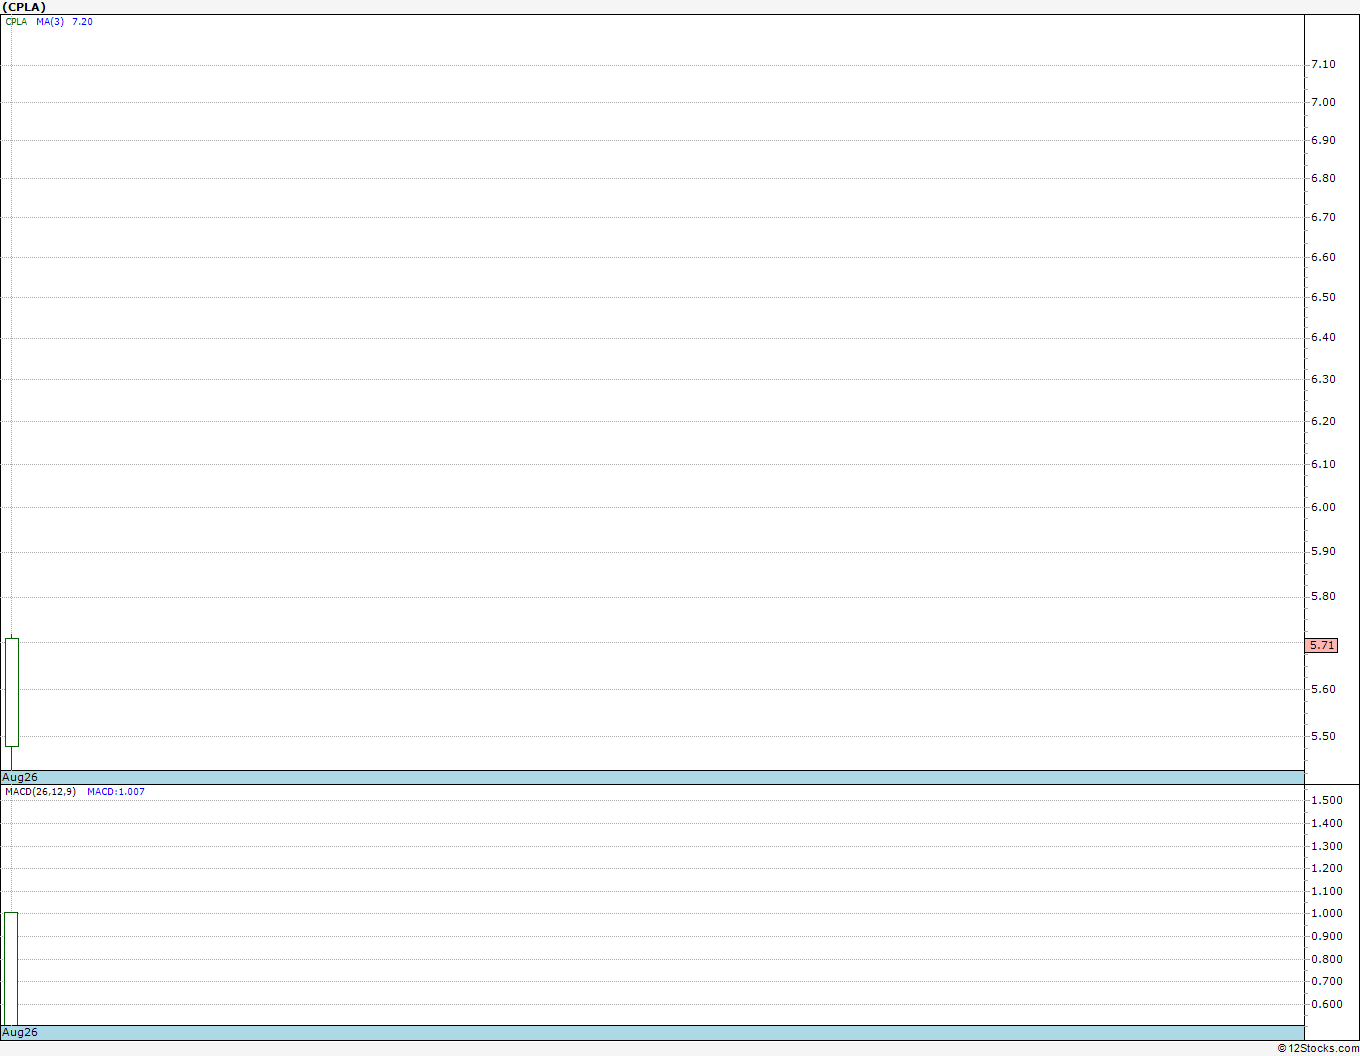
Task: Click the 1.500 MACD axis label
Action: click(1327, 800)
